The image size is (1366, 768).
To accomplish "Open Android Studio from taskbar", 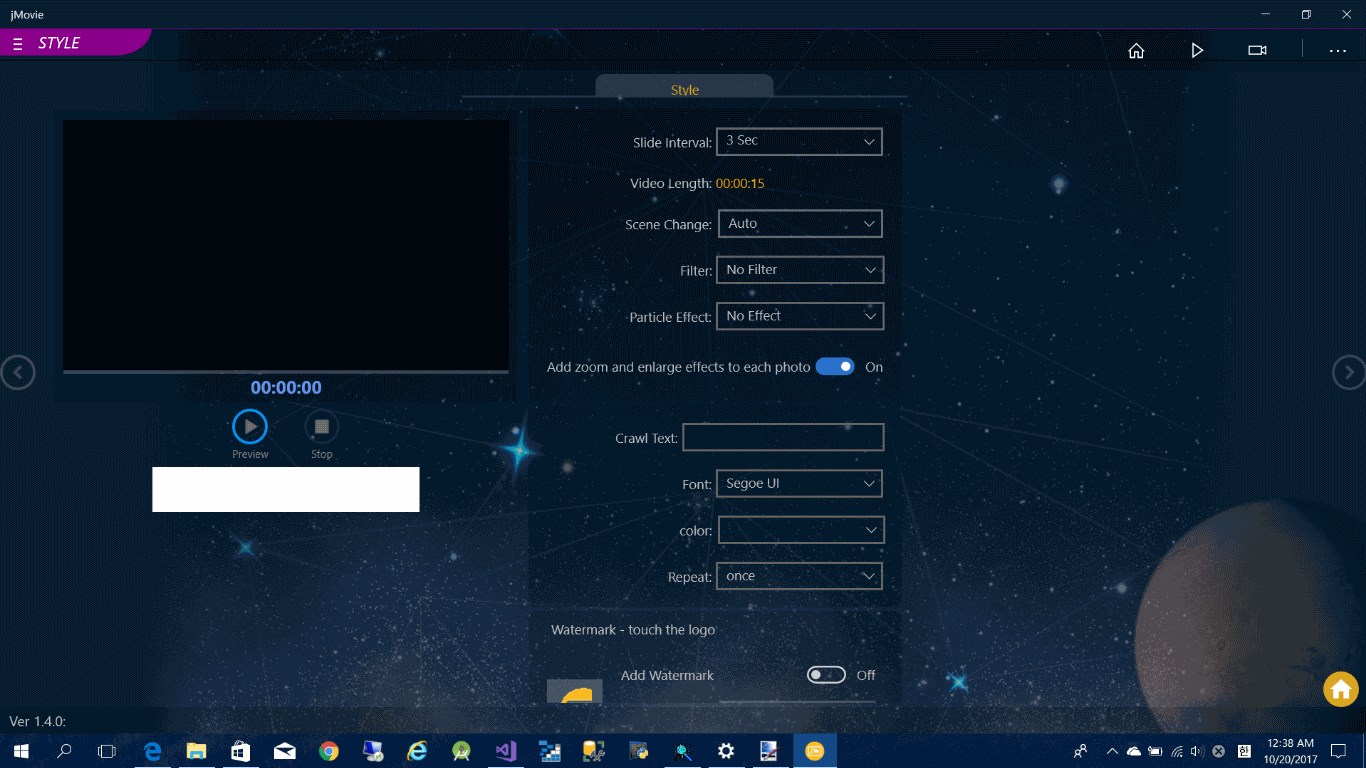I will (x=461, y=751).
